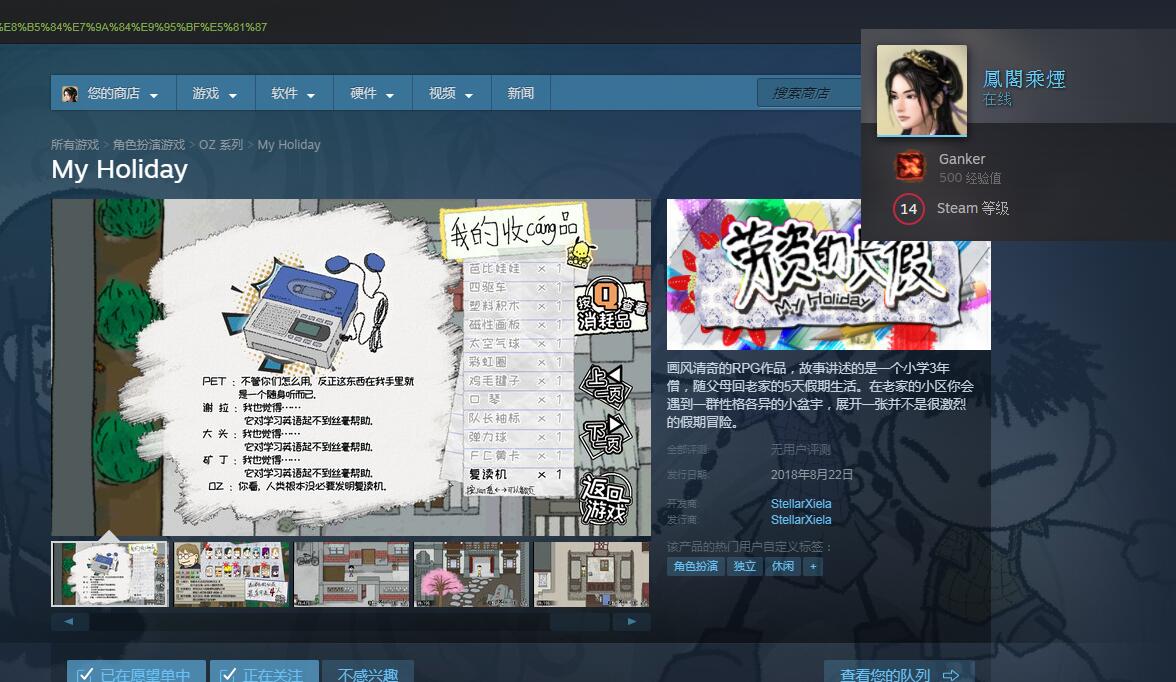Click the 独立 tag
This screenshot has height=682, width=1176.
745,566
